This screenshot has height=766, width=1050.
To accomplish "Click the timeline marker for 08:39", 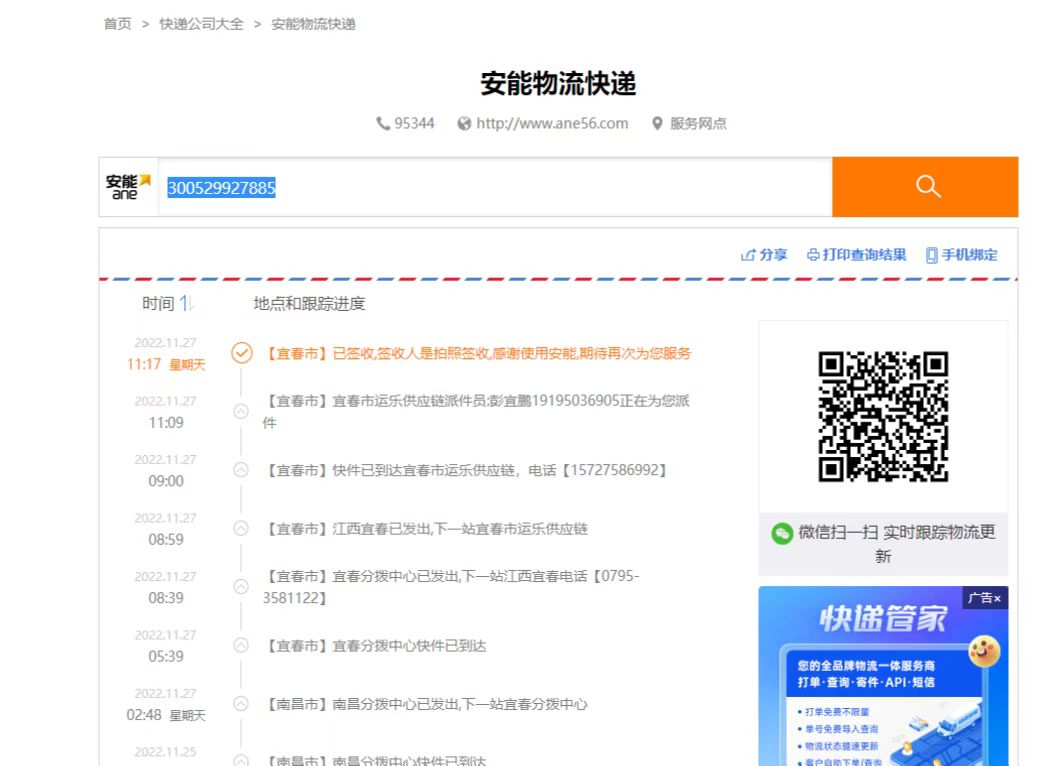I will [x=241, y=587].
